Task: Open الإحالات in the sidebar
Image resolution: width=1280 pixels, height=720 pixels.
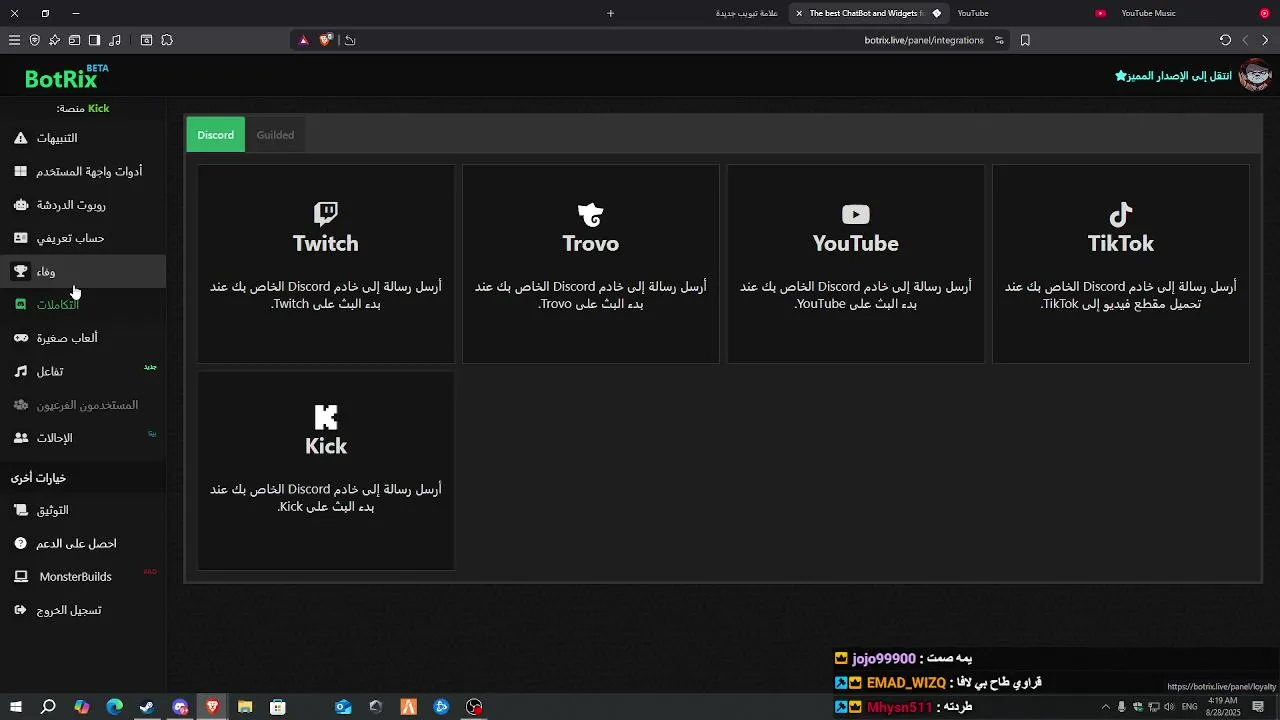Action: (x=83, y=438)
